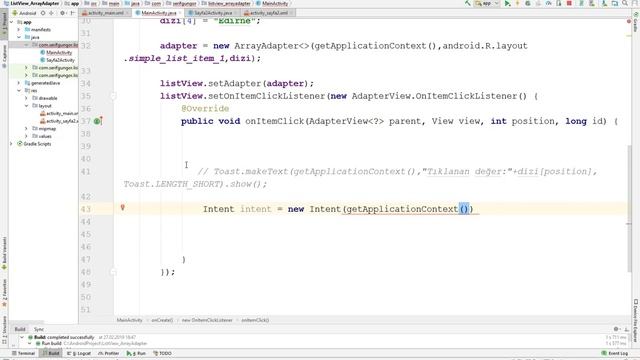
Task: Click the new OnItemClickListener breadcrumb
Action: click(x=207, y=320)
